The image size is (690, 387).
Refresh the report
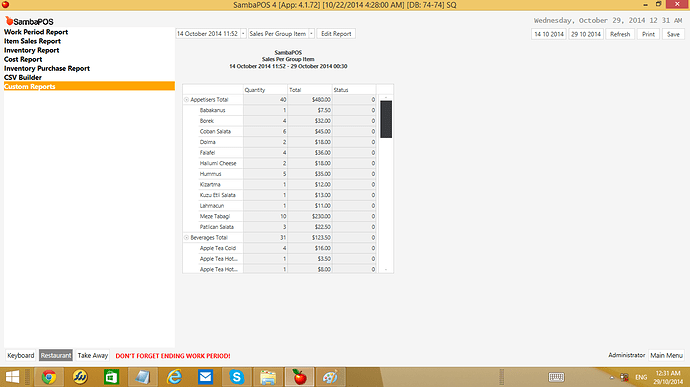click(620, 34)
